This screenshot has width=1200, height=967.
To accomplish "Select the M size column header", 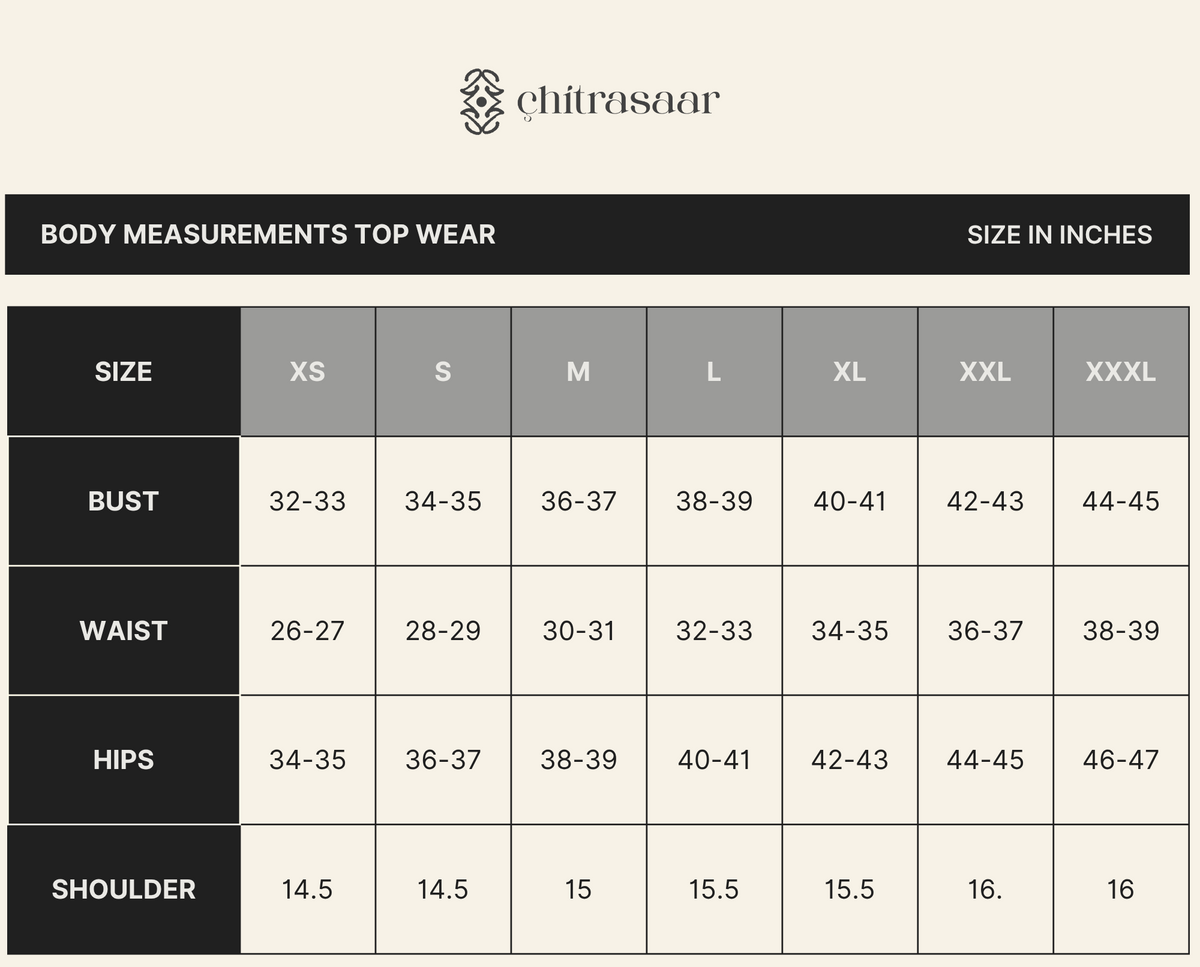I will tap(578, 372).
